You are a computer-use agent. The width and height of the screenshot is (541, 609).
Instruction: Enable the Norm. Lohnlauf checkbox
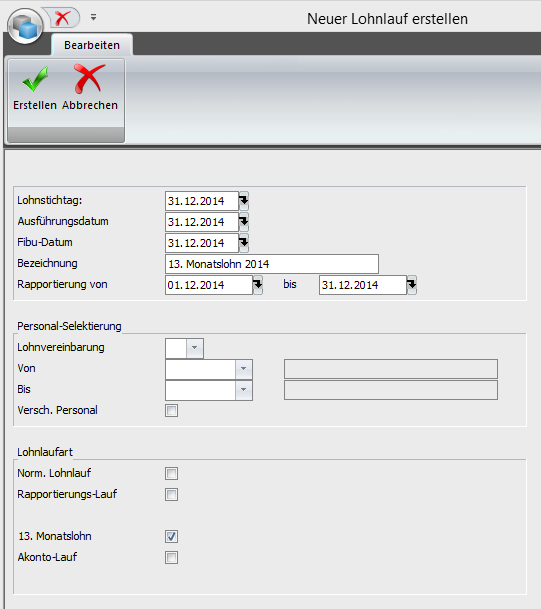click(171, 473)
